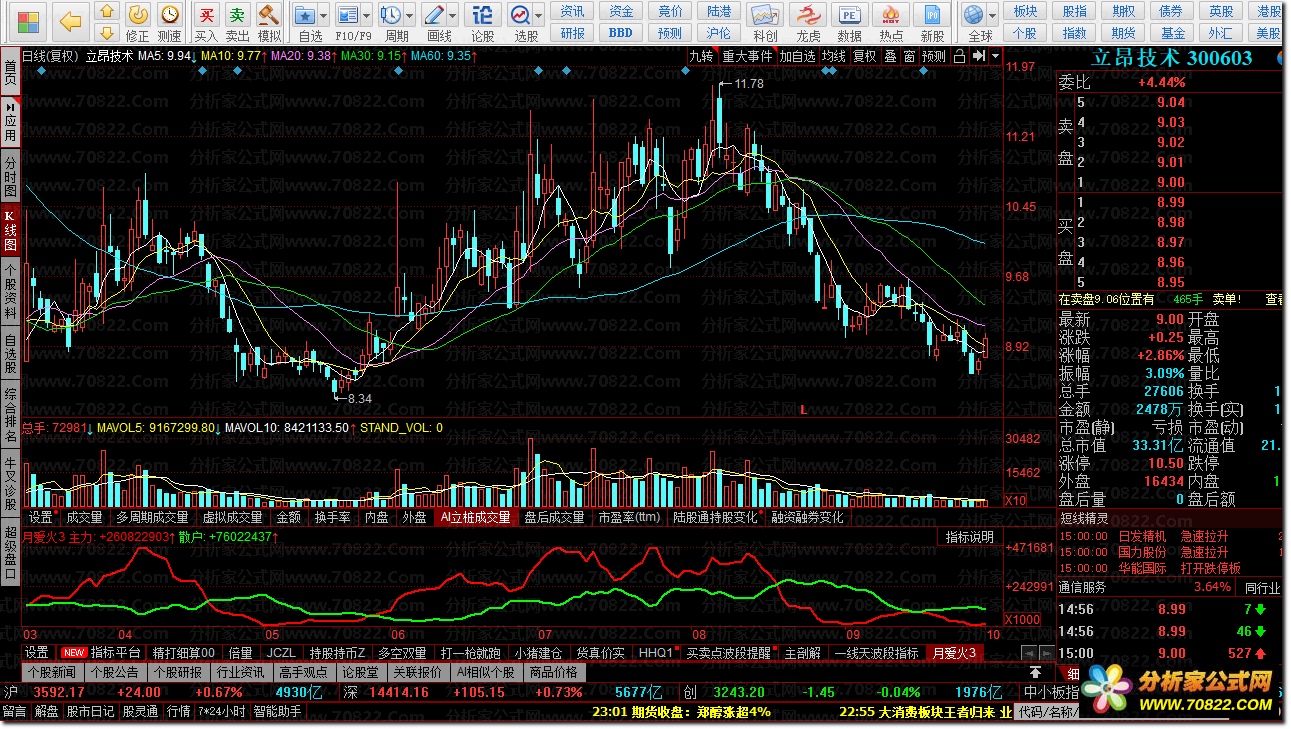The height and width of the screenshot is (729, 1291).
Task: Click the yellow down arrow button
Action: click(x=105, y=34)
